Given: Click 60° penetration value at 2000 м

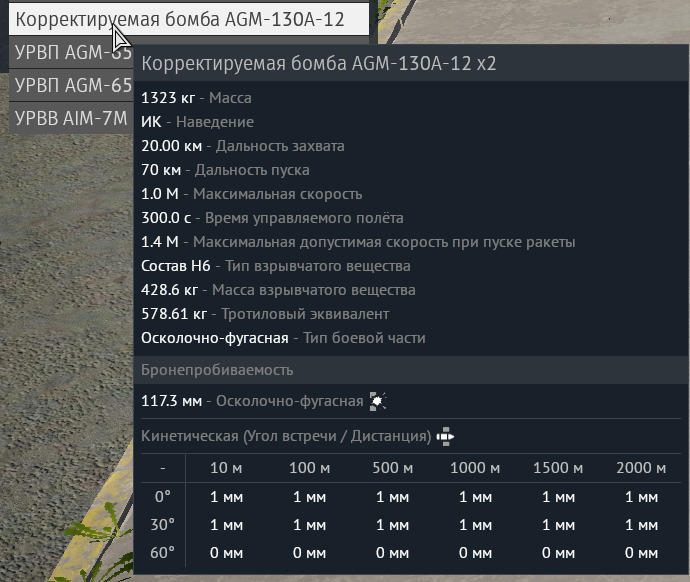Looking at the screenshot, I should (x=642, y=553).
